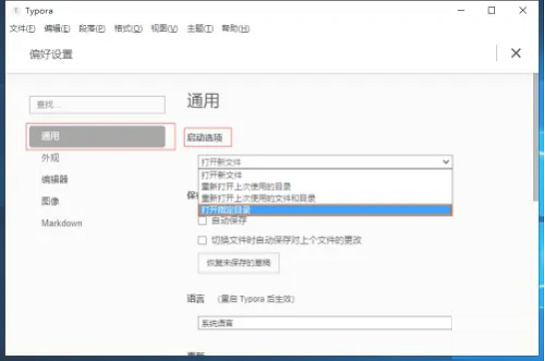Open the 文件(F) menu
Viewport: 545px width, 361px height.
(x=22, y=28)
